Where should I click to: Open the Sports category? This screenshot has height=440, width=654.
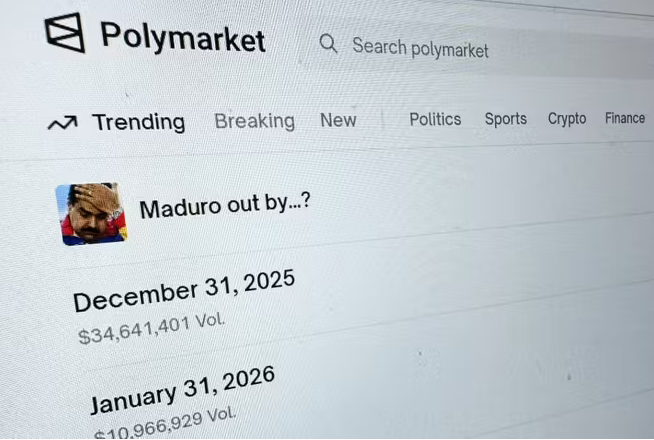pyautogui.click(x=505, y=119)
